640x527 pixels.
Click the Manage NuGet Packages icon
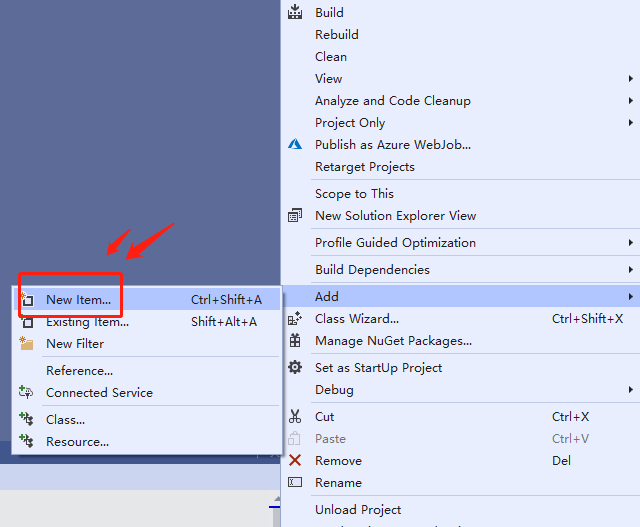tap(295, 340)
